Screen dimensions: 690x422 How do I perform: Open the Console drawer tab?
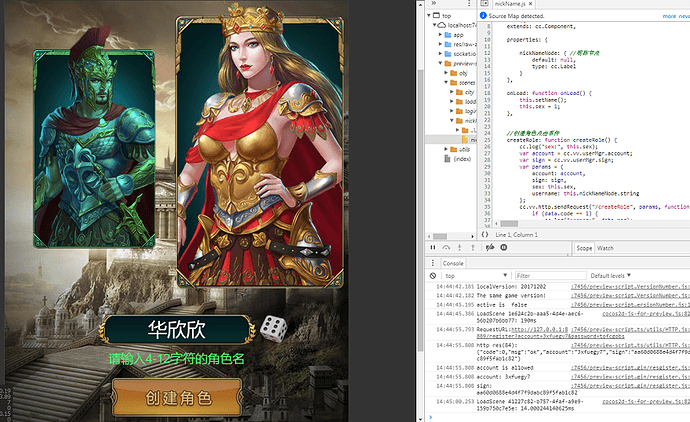point(453,263)
